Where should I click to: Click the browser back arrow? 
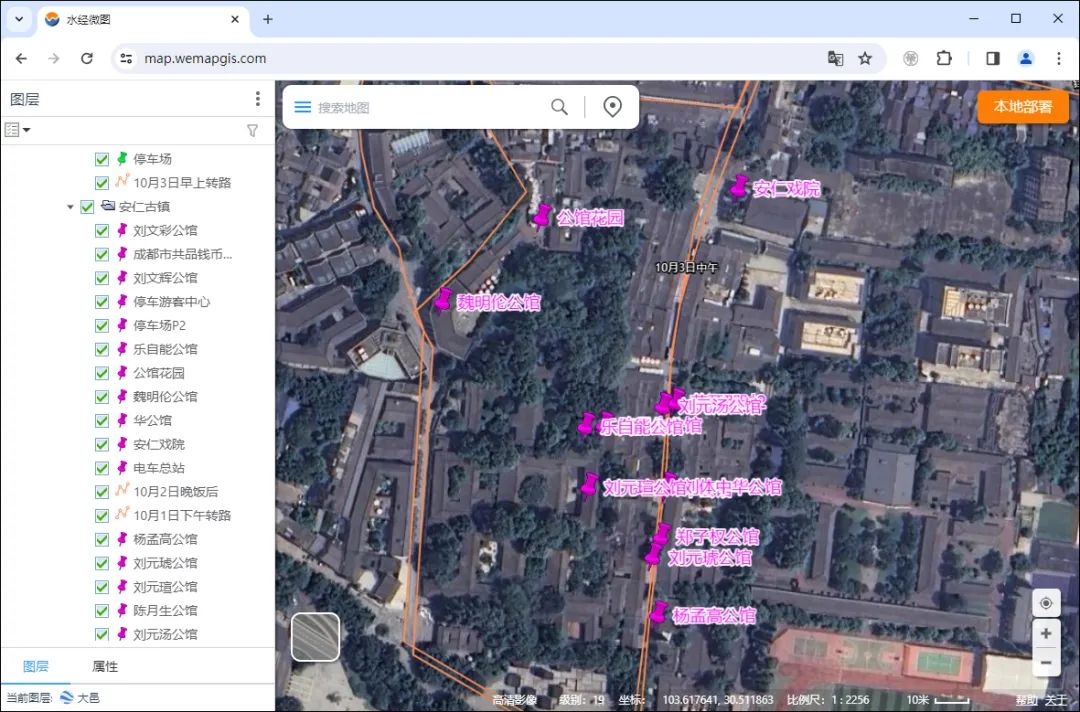pos(21,59)
